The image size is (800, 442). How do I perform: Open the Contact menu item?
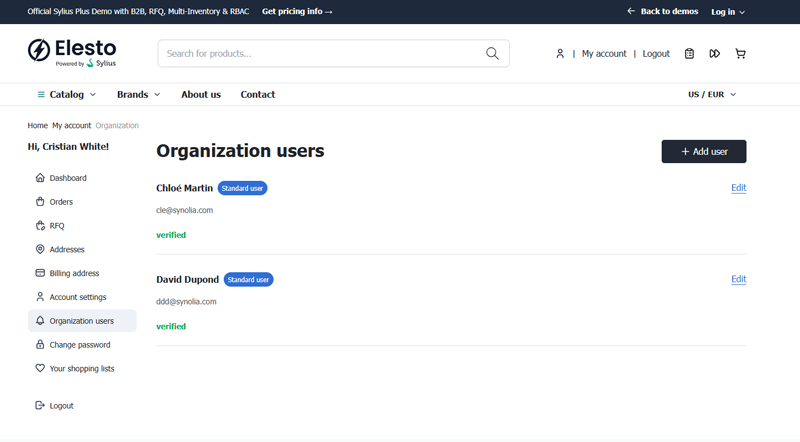coord(258,95)
